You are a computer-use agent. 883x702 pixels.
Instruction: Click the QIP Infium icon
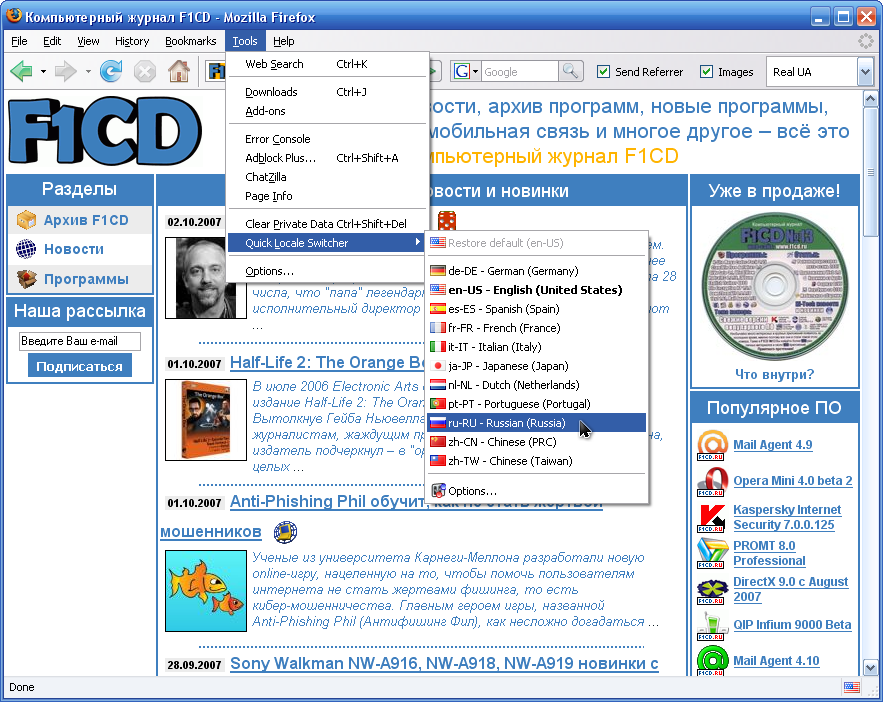pos(711,625)
